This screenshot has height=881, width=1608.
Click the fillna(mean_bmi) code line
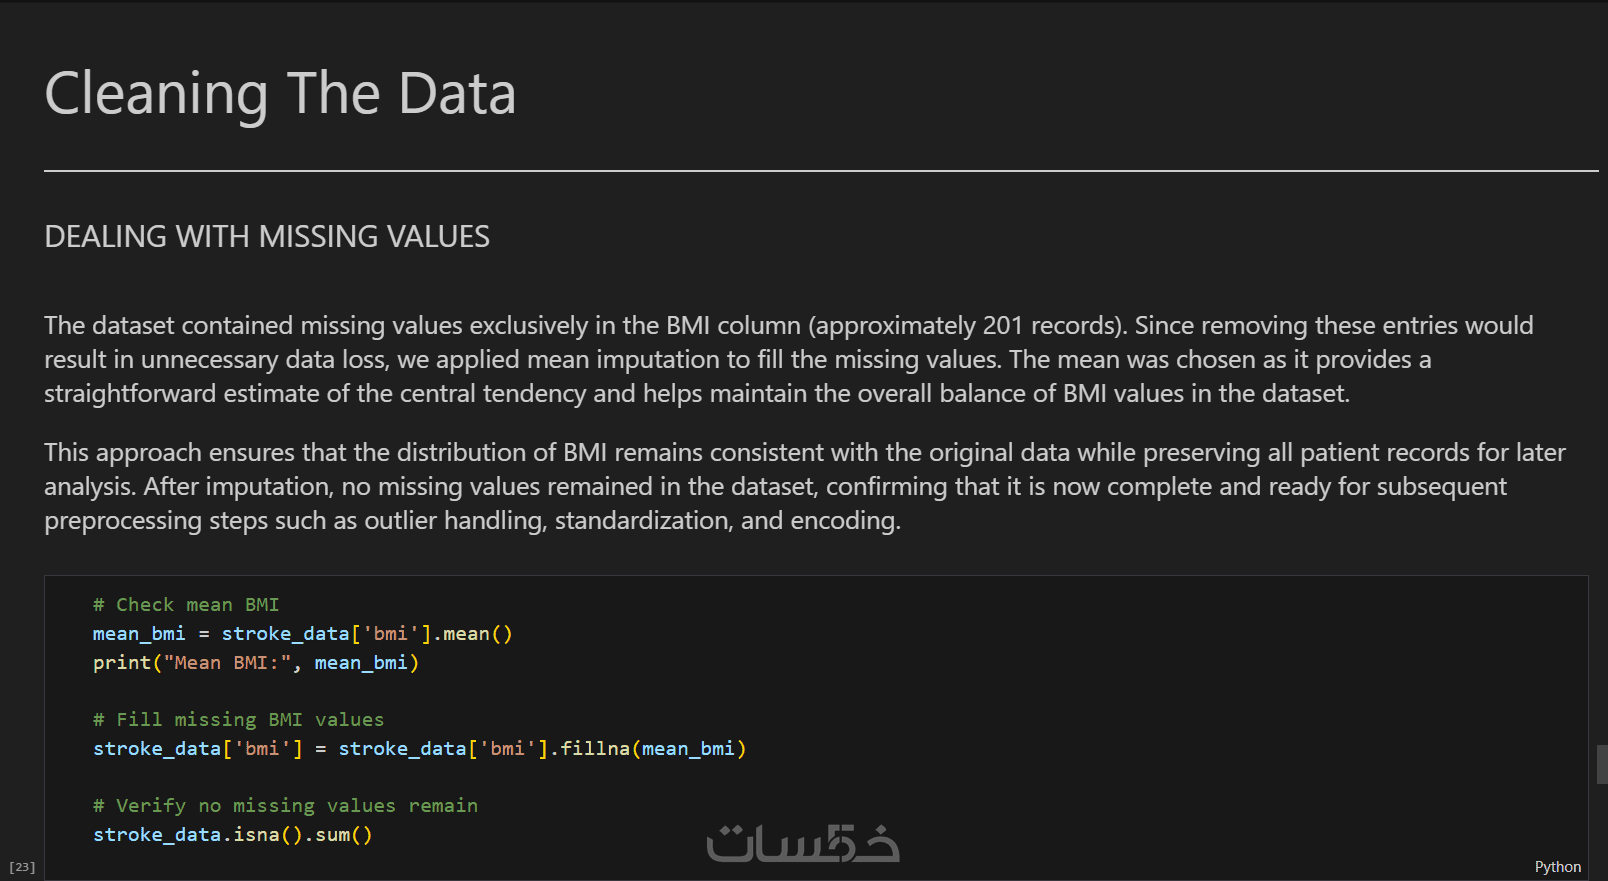click(419, 749)
